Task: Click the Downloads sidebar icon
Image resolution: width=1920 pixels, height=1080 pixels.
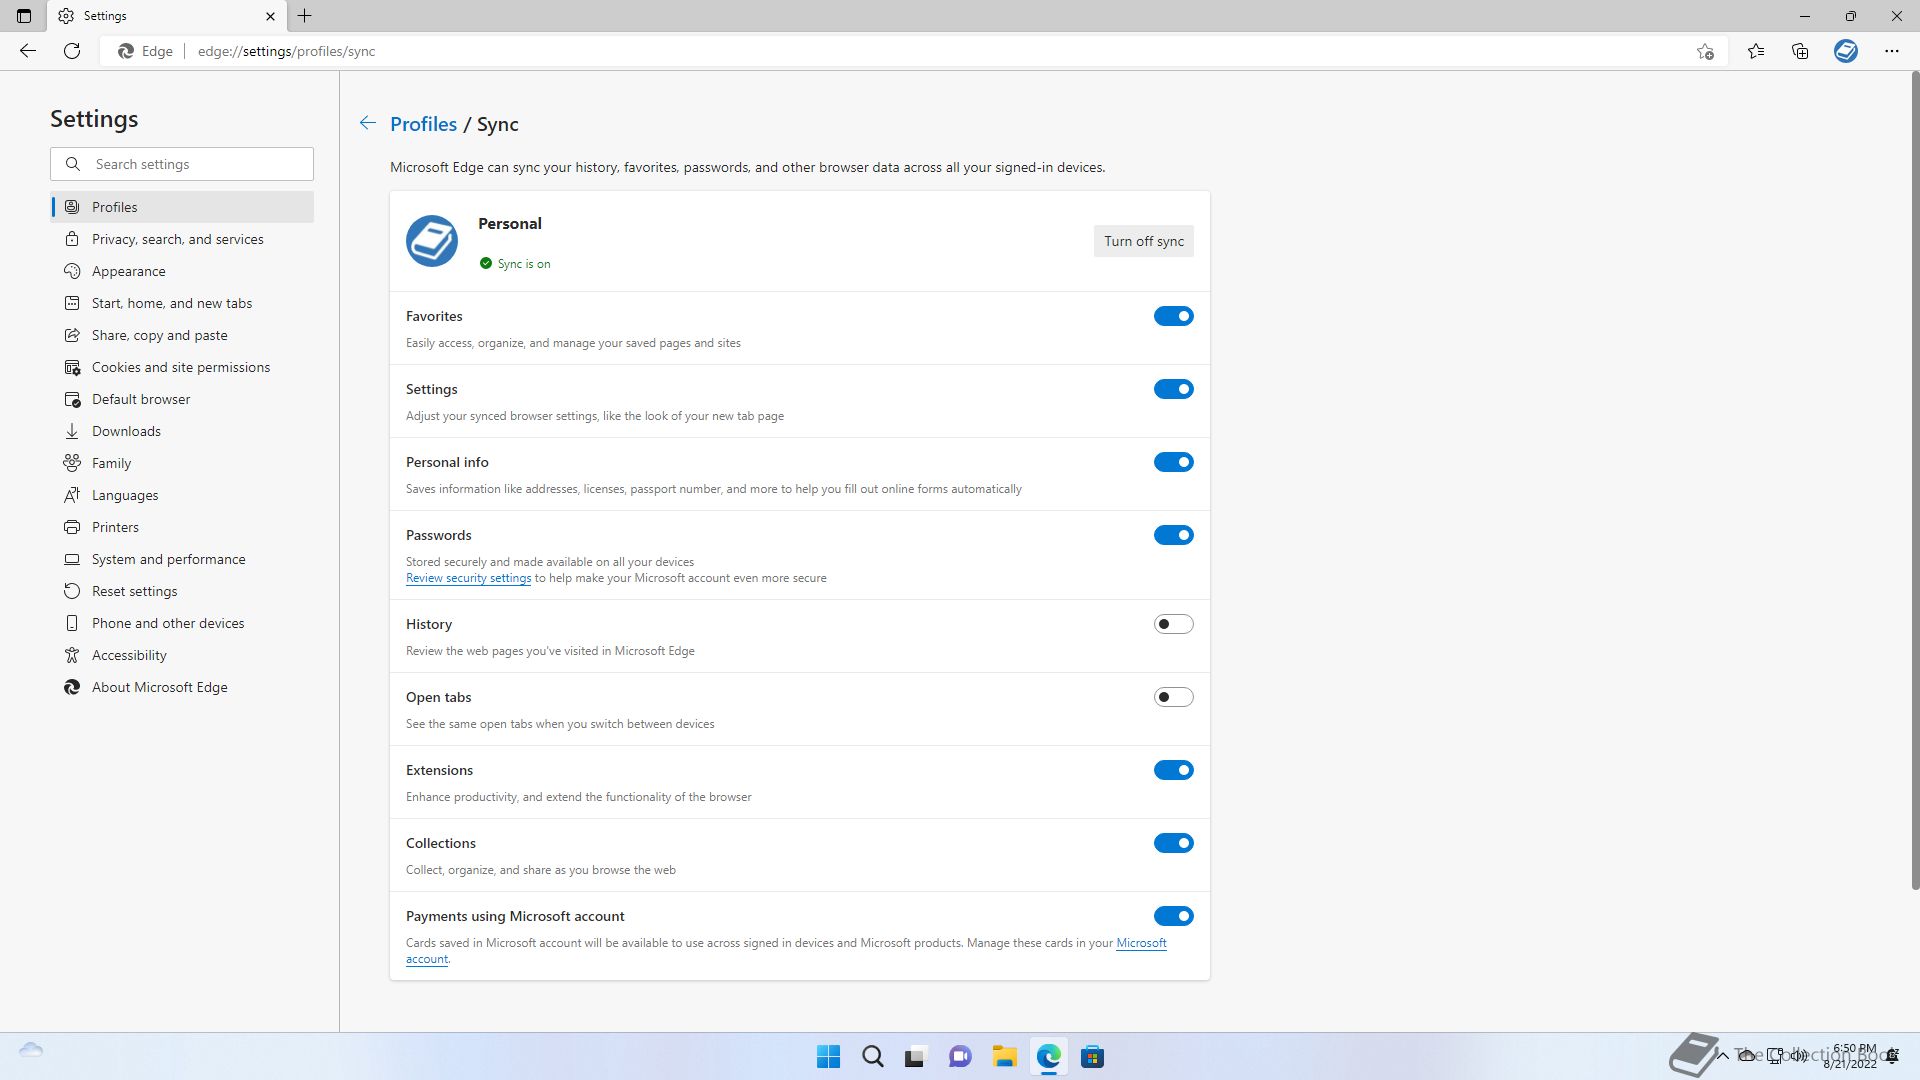Action: [x=72, y=431]
